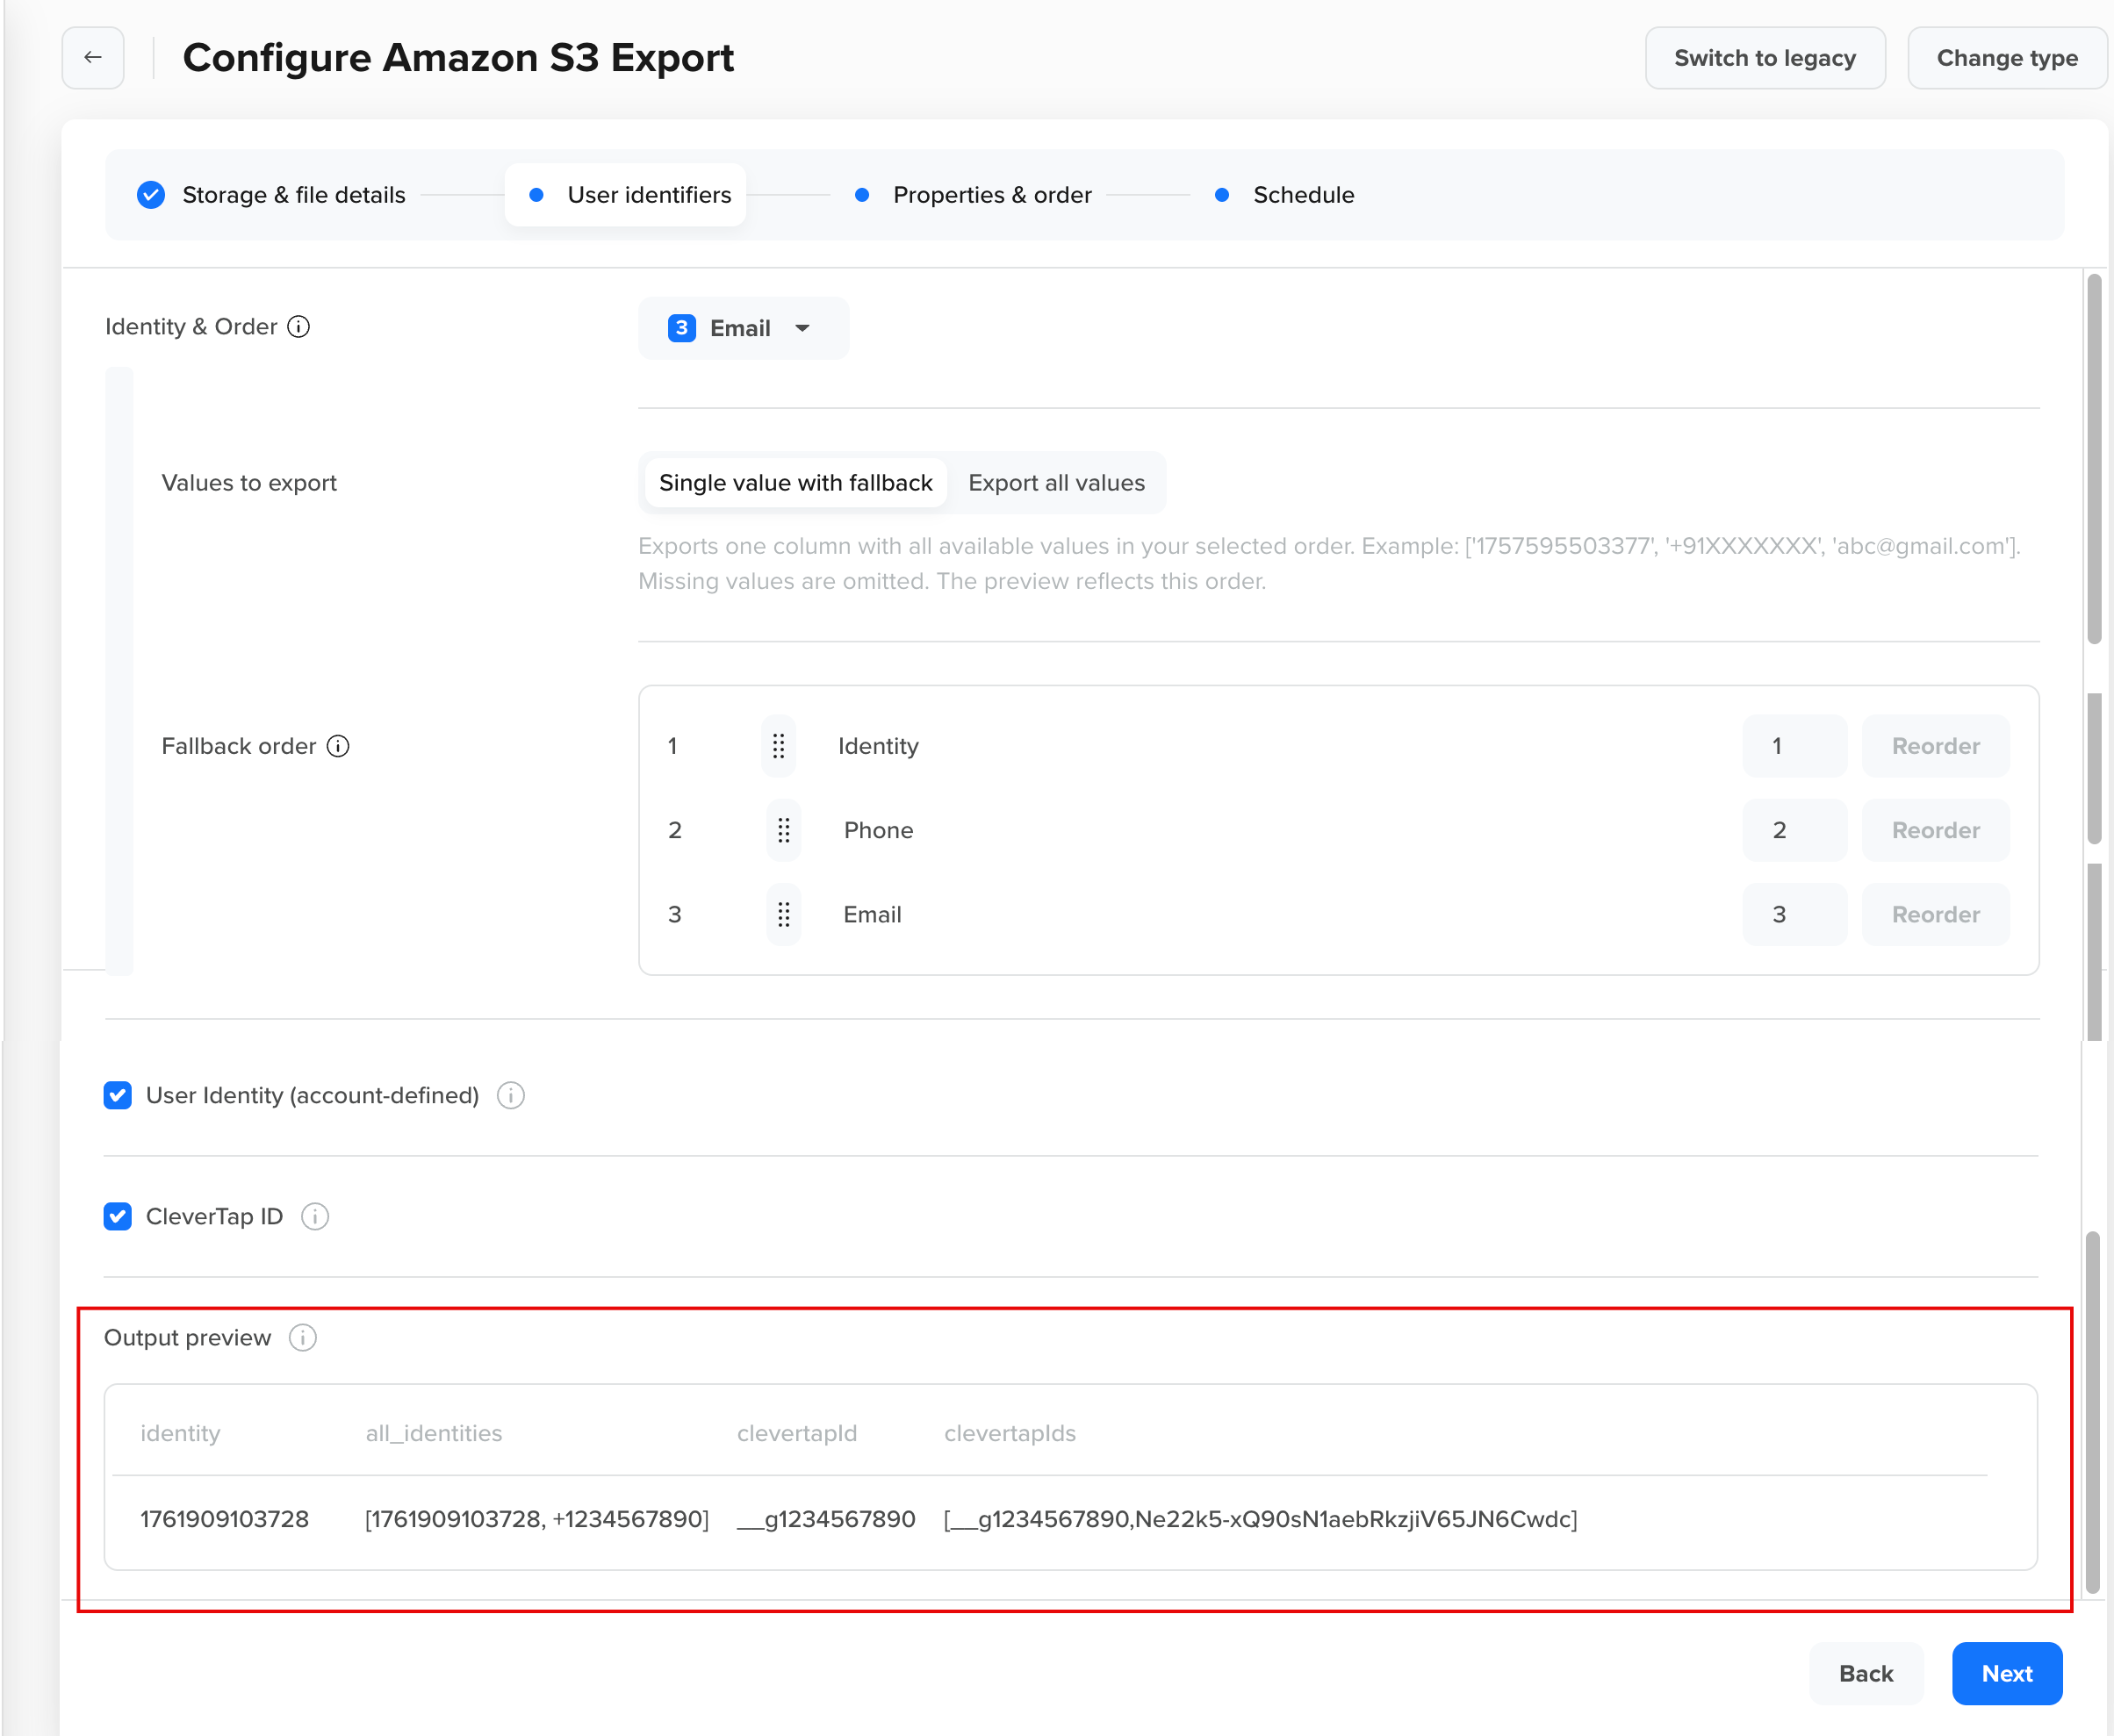Click the drag handle for the Phone row
This screenshot has height=1736, width=2114.
[x=783, y=830]
